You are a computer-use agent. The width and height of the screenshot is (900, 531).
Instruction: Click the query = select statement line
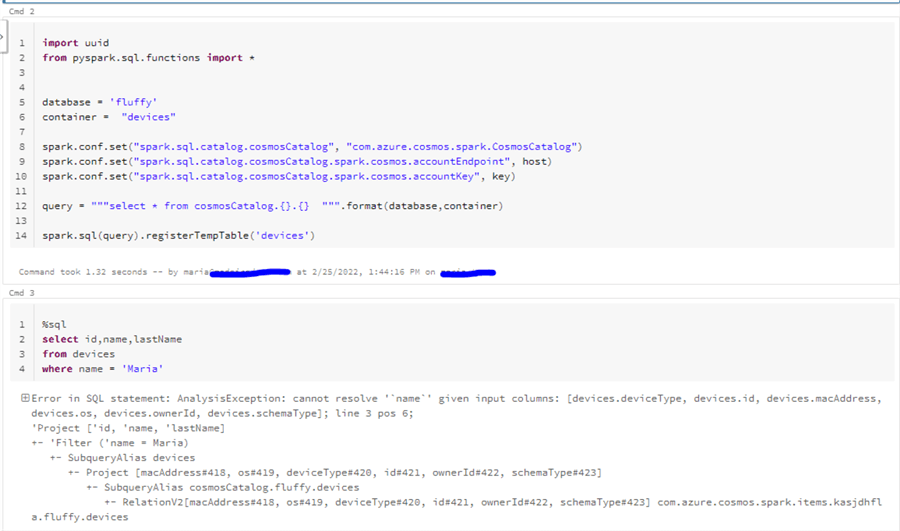273,206
